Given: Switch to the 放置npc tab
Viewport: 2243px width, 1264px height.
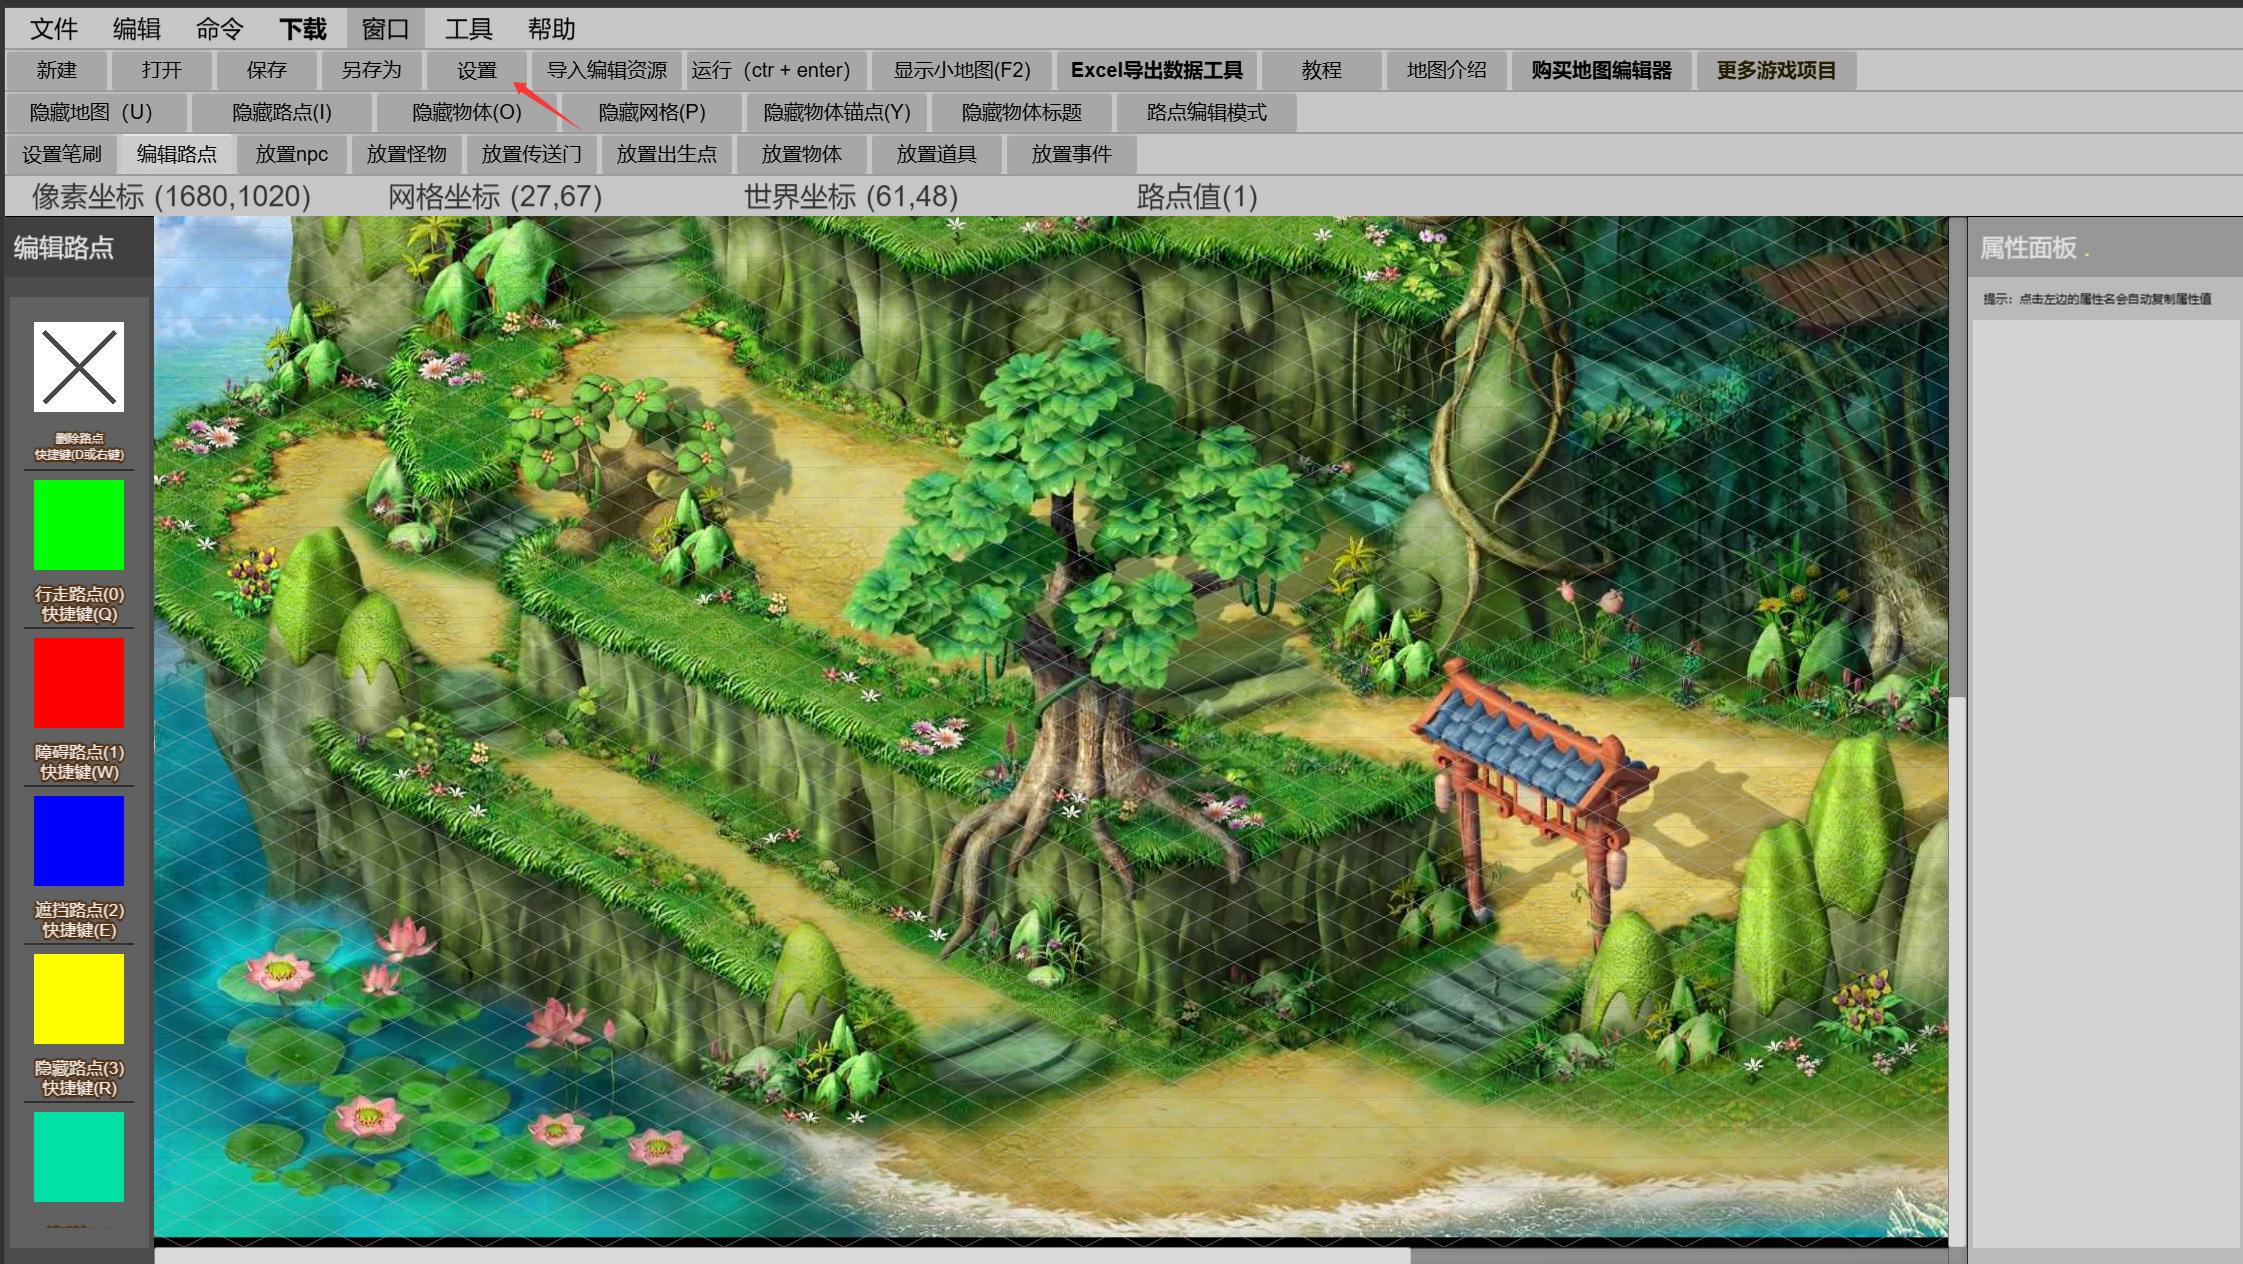Looking at the screenshot, I should tap(292, 154).
